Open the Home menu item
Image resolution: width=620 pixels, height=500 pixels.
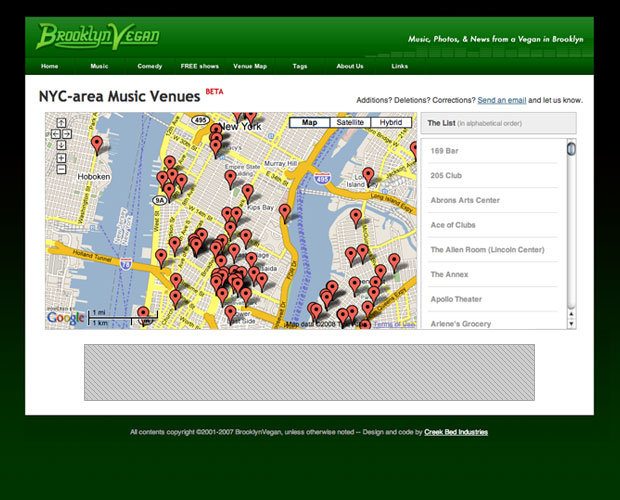pos(49,66)
